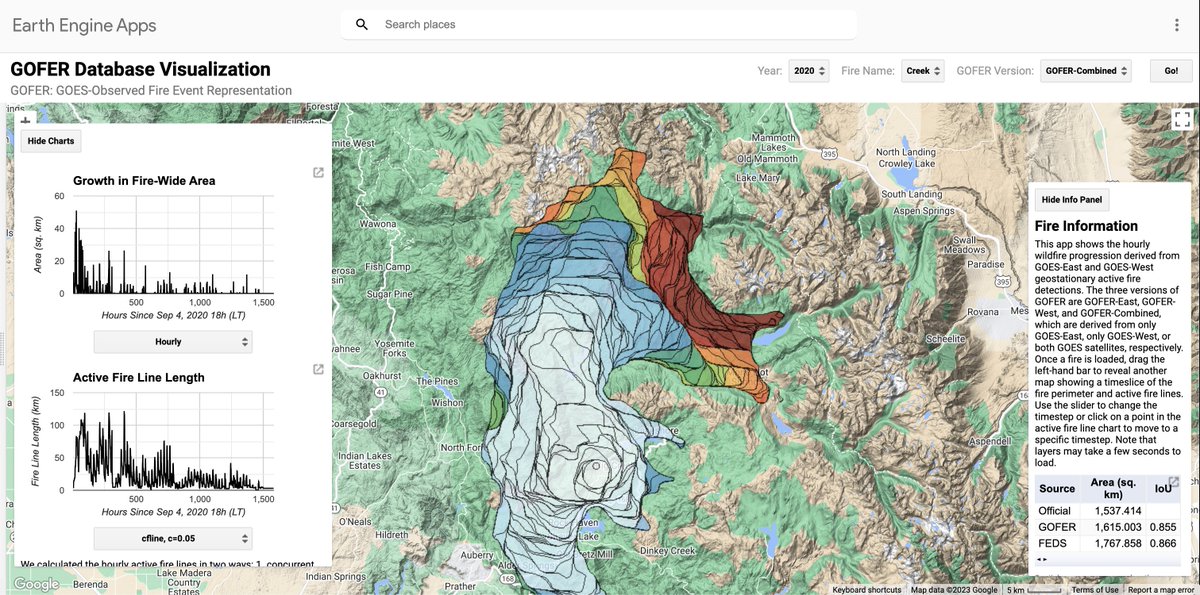Click the Fire Information heading

coord(1086,226)
